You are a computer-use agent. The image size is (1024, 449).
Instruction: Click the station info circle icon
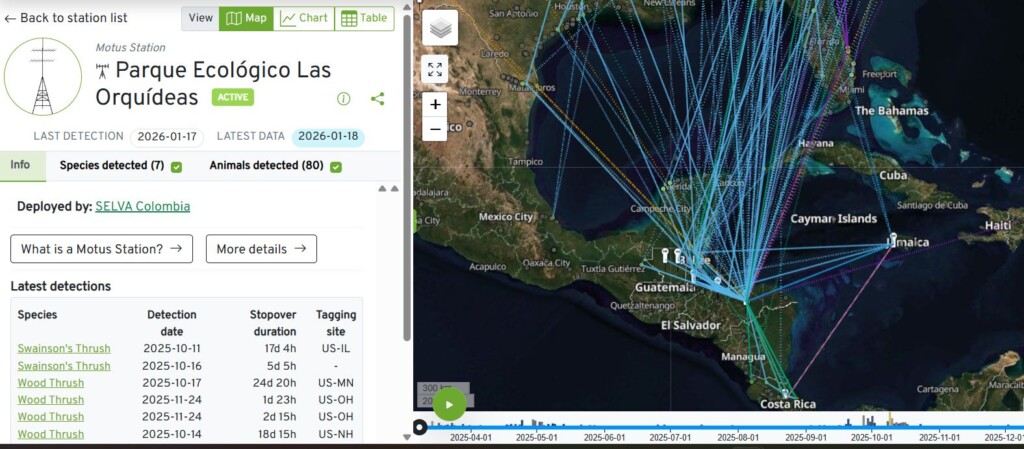[343, 98]
